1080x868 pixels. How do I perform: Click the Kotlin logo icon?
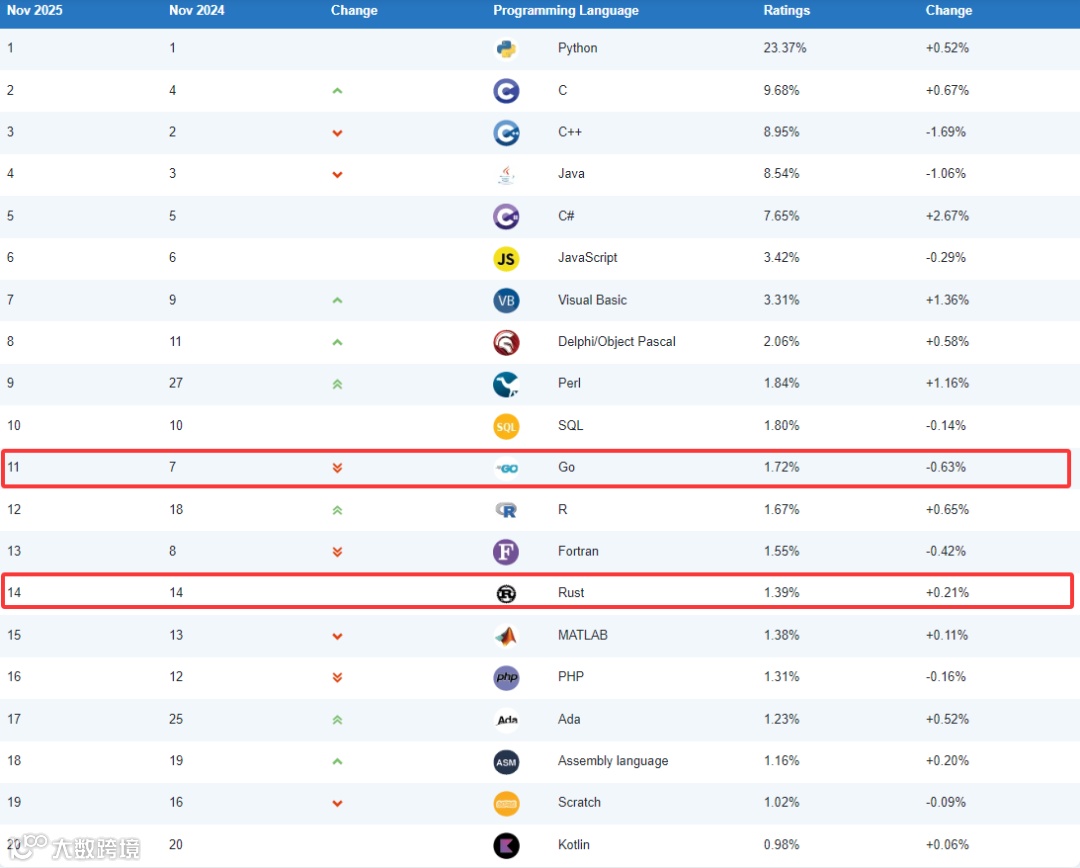click(x=506, y=846)
